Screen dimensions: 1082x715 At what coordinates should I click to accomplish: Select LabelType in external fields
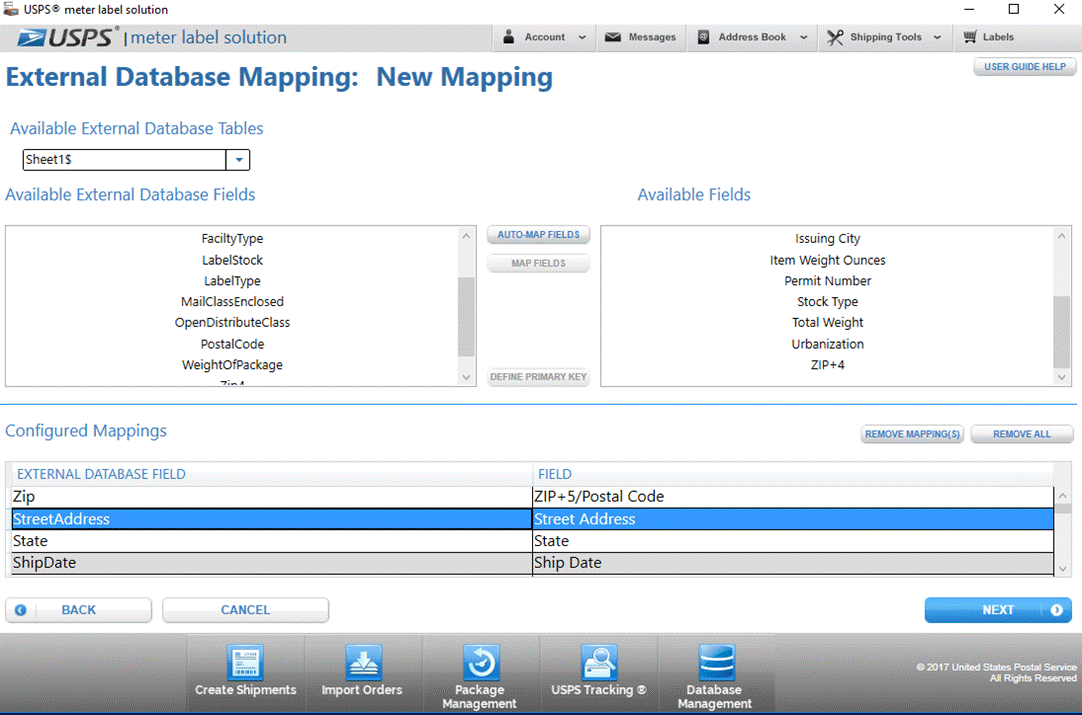point(233,281)
